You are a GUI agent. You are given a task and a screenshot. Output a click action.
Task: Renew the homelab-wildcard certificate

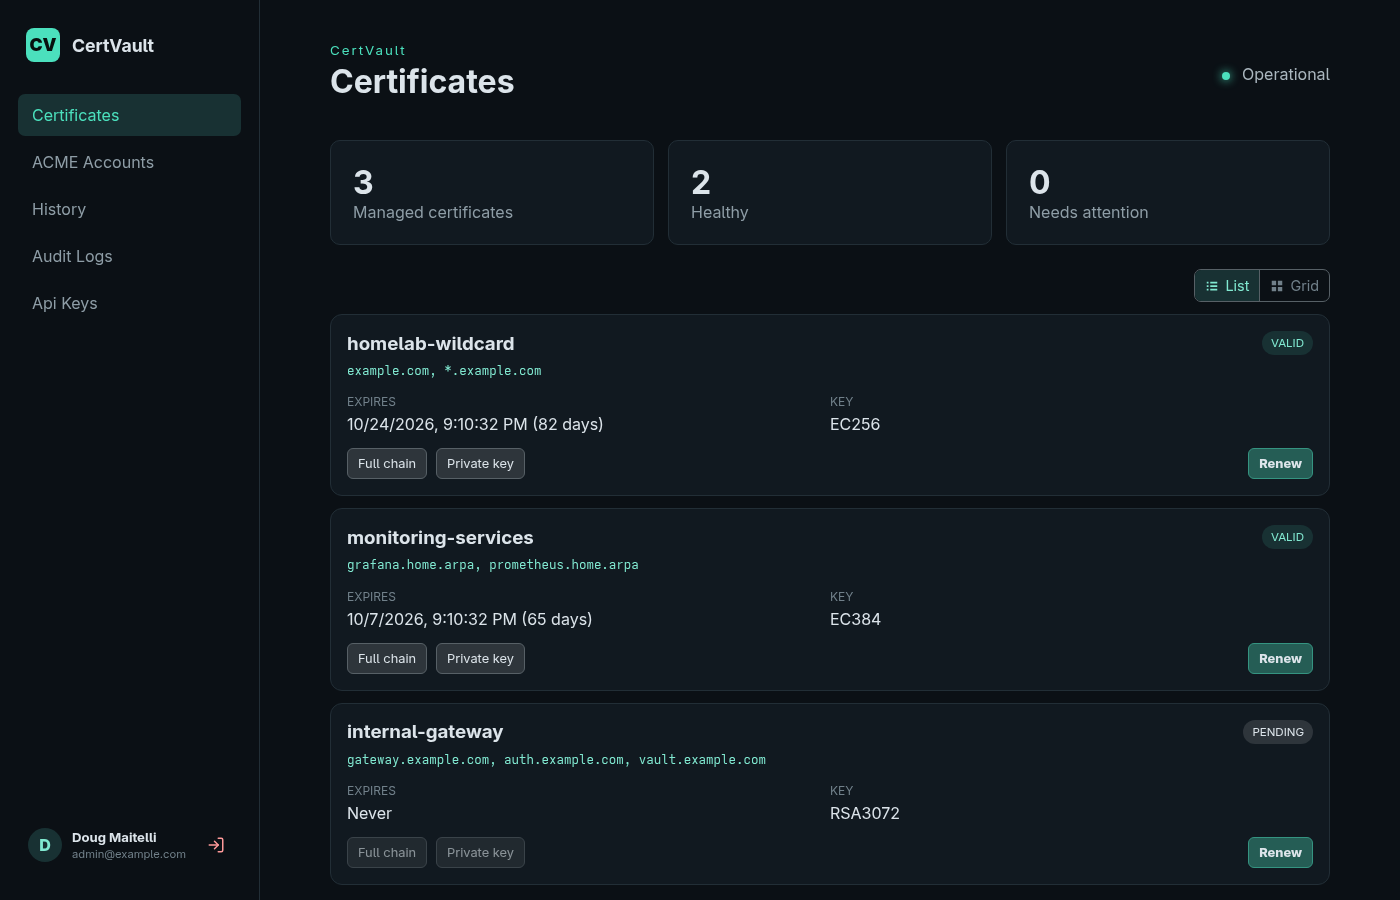tap(1280, 464)
